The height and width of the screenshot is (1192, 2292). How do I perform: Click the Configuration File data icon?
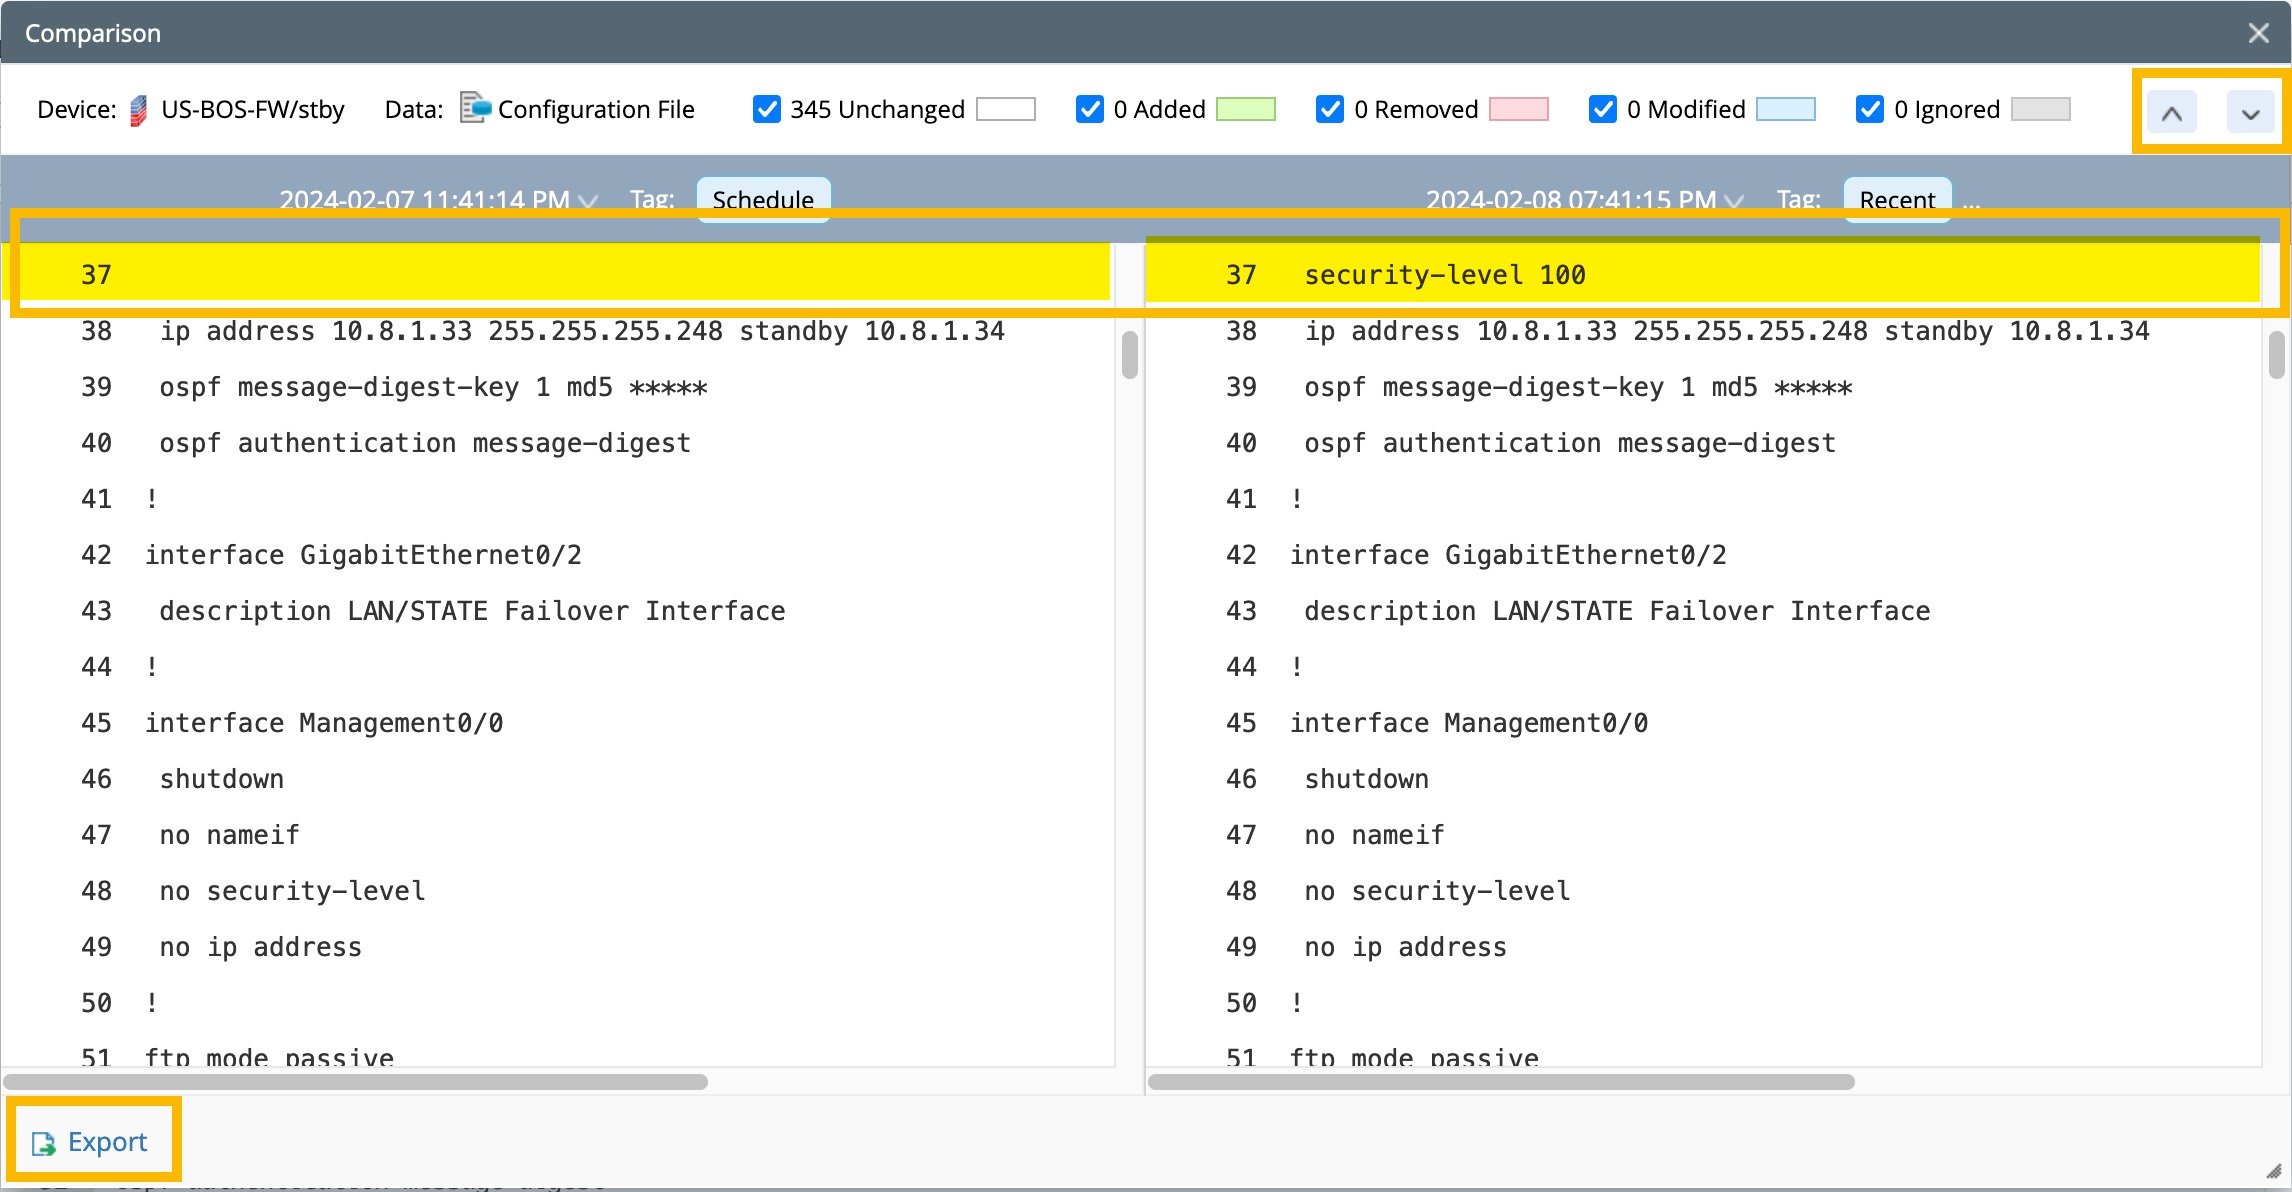click(x=474, y=108)
